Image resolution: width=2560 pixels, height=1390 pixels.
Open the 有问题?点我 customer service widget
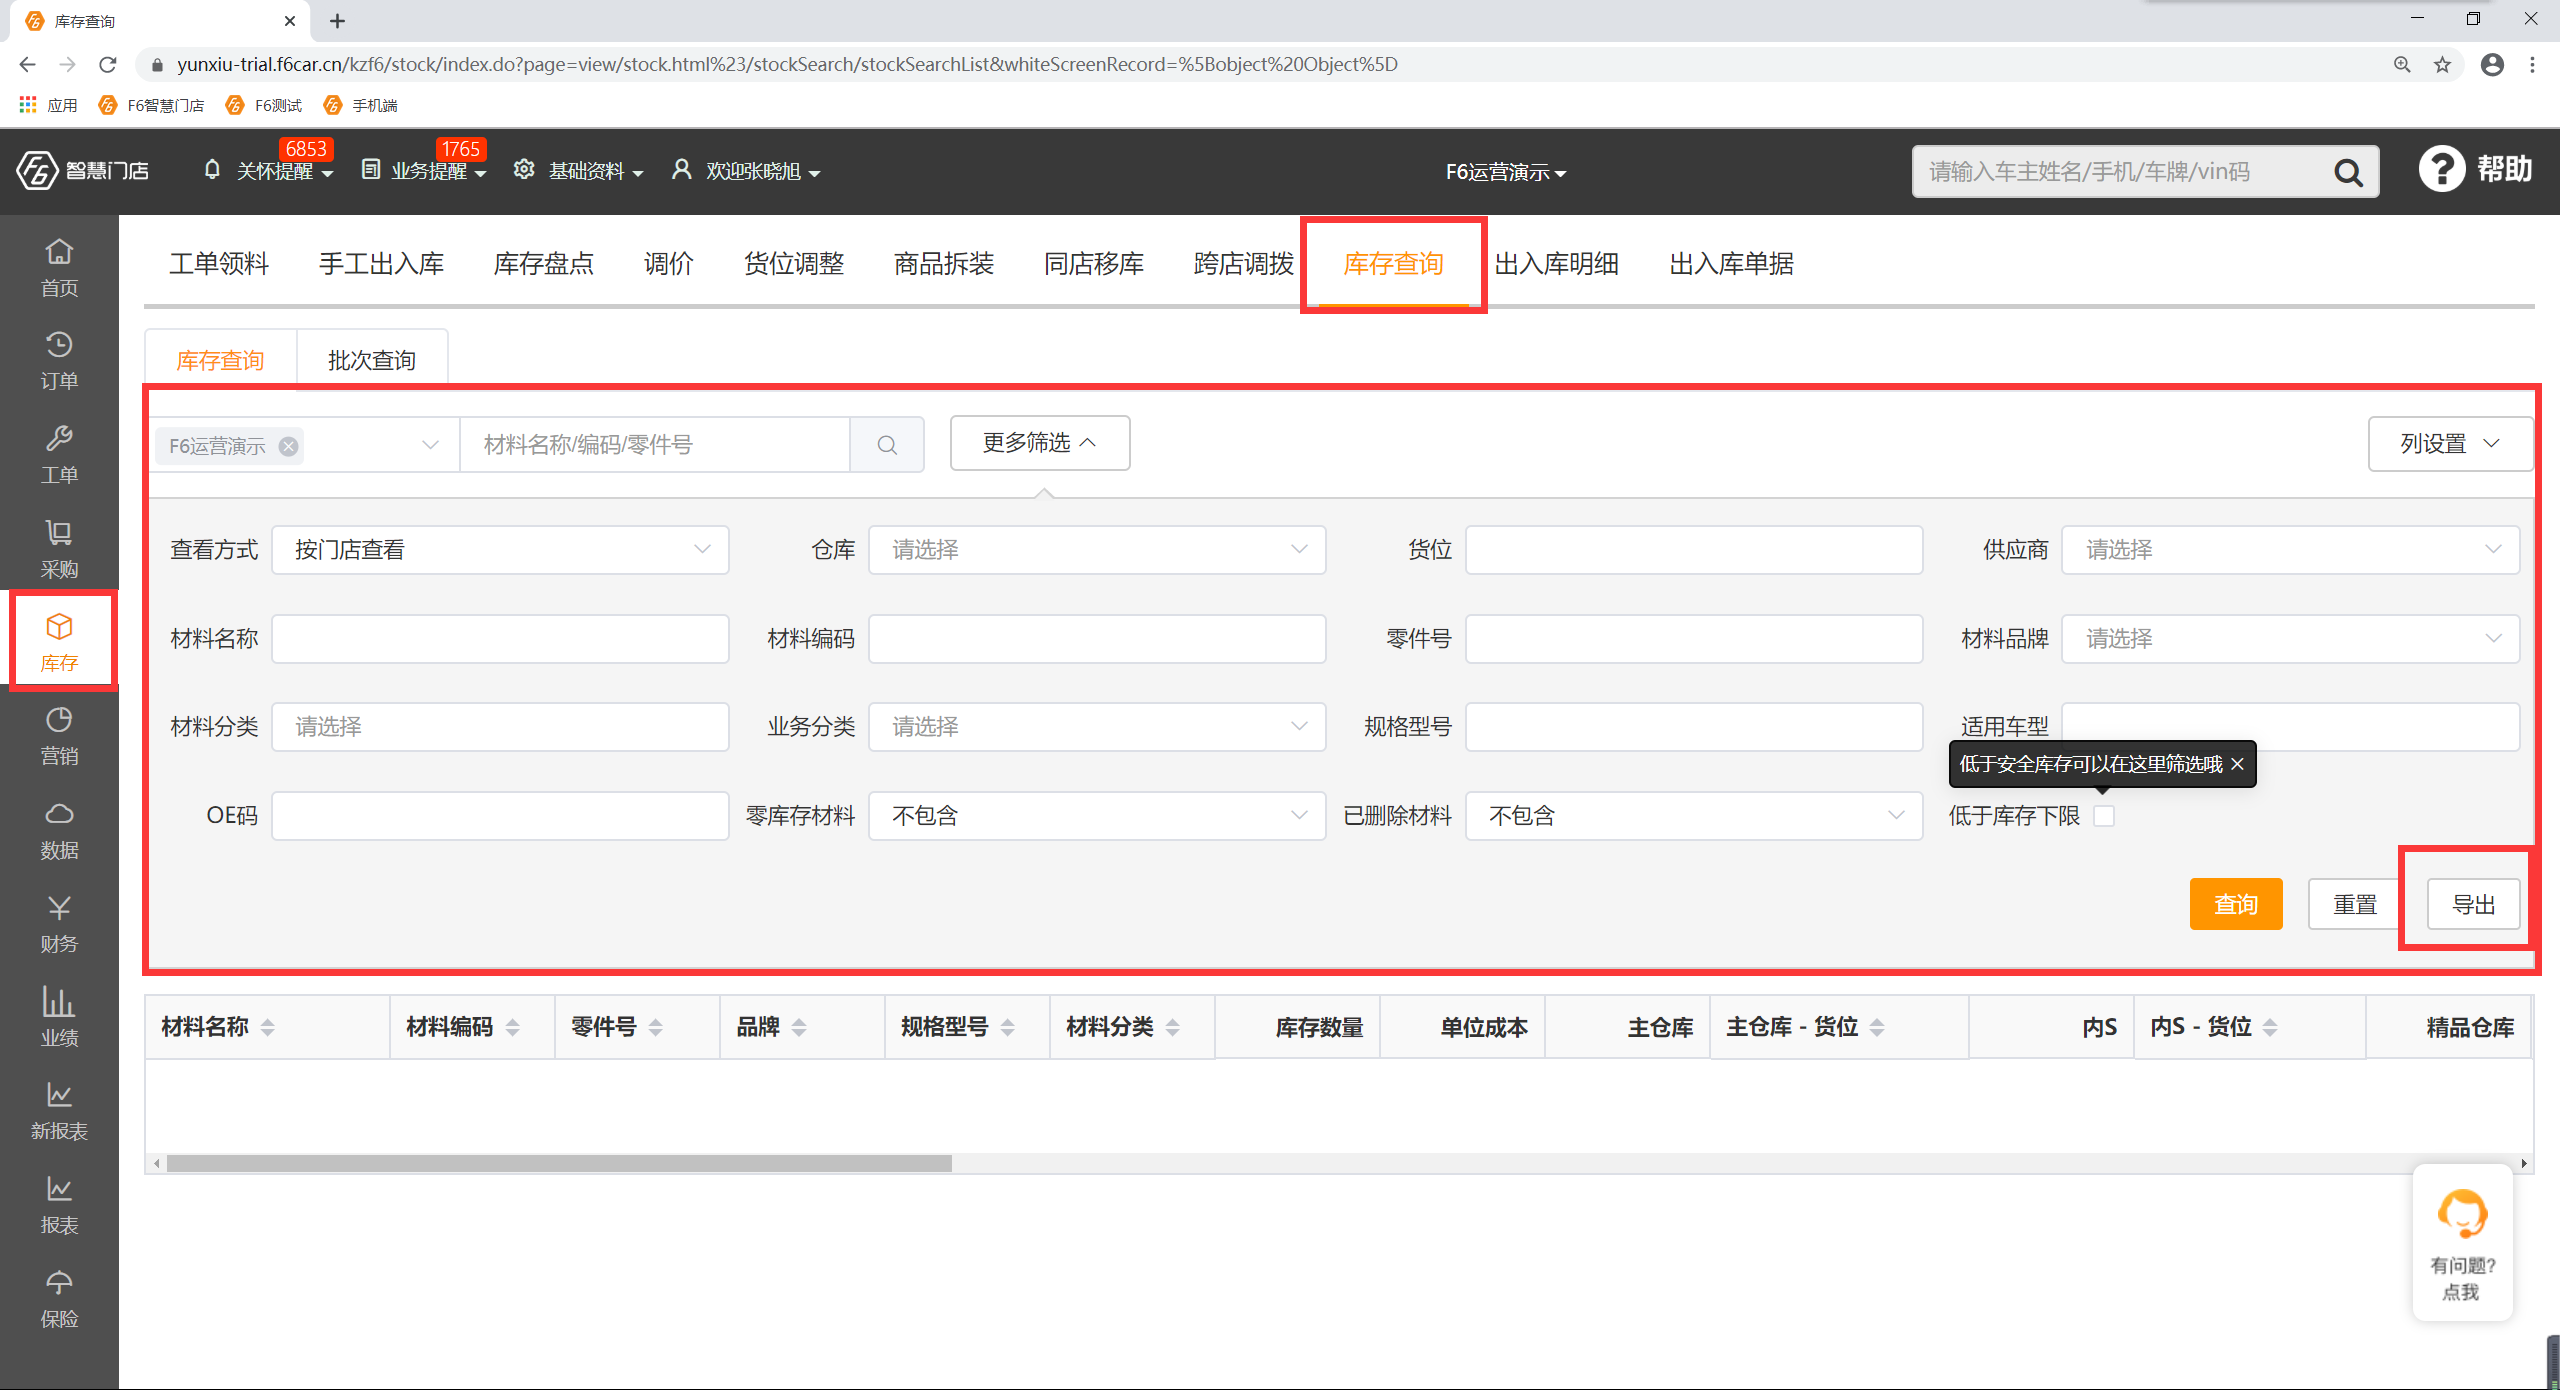2462,1242
